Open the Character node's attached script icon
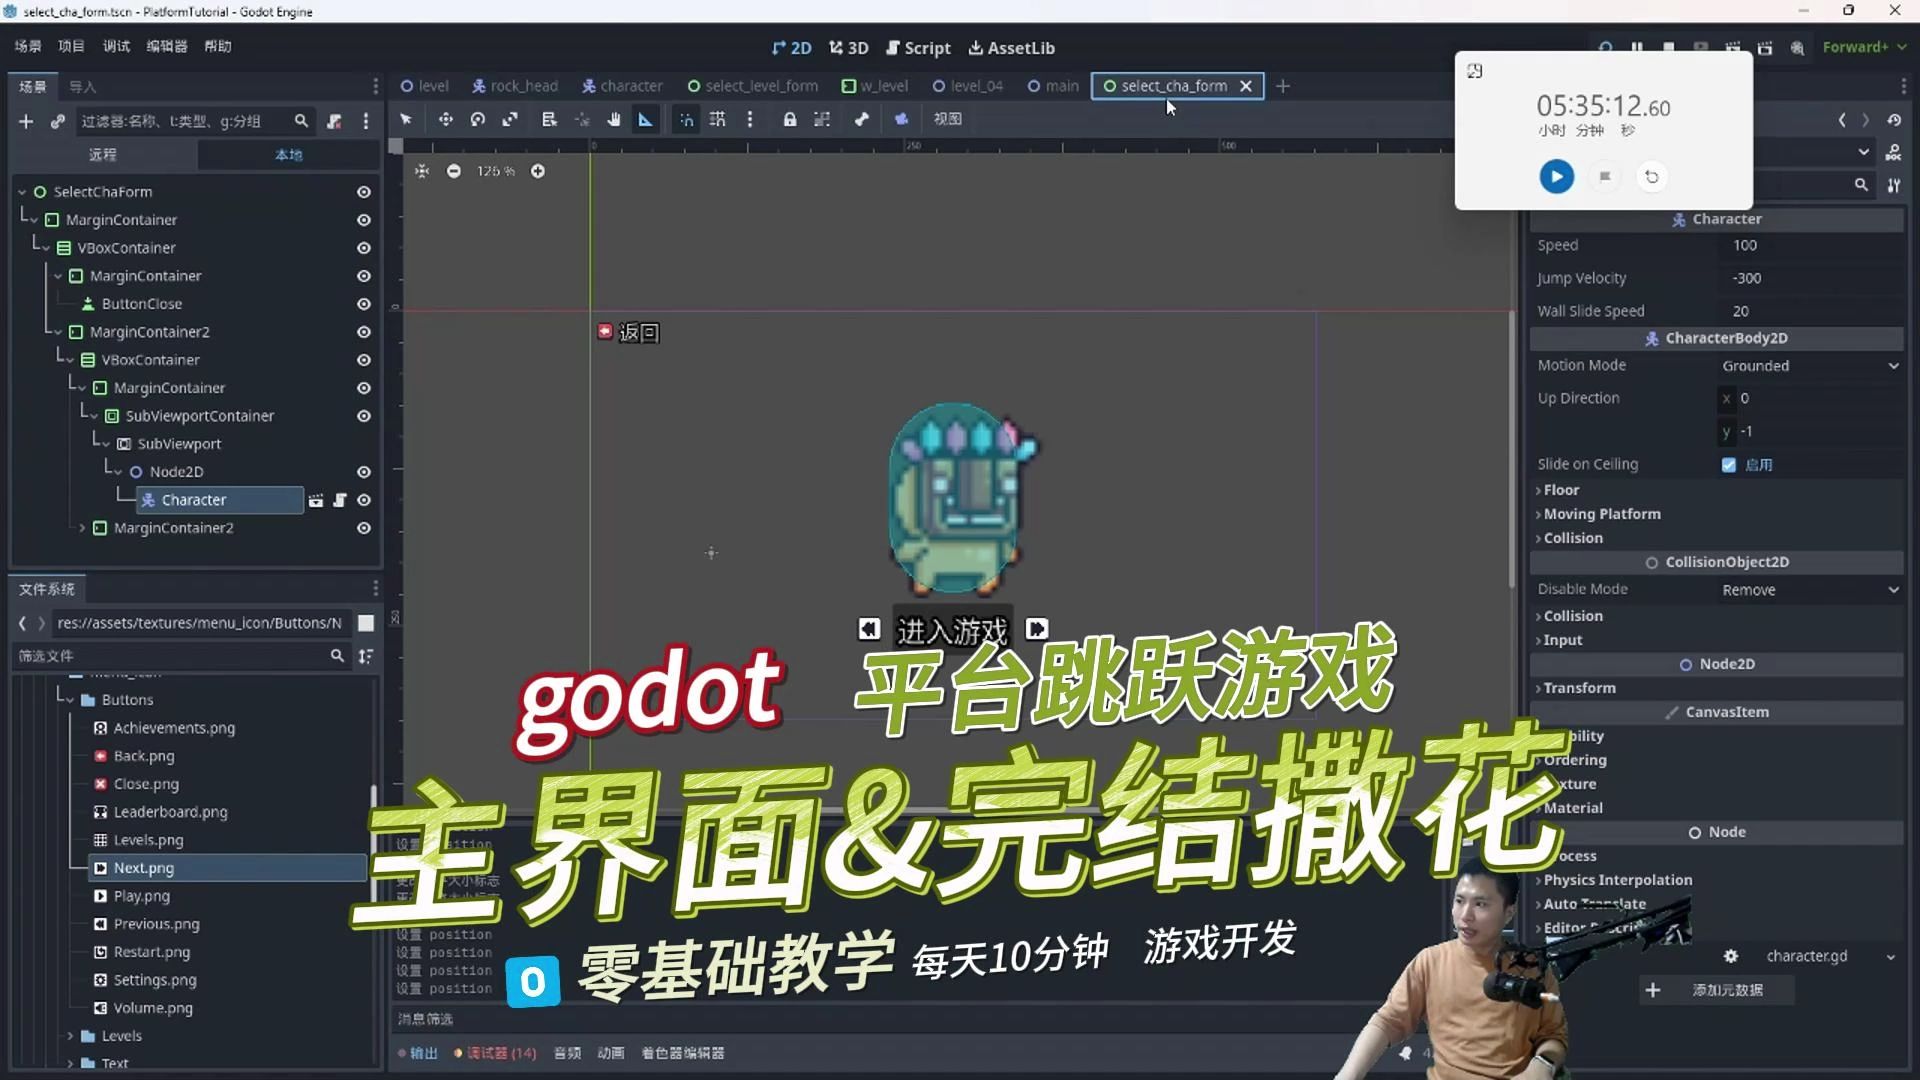1920x1080 pixels. click(x=340, y=500)
